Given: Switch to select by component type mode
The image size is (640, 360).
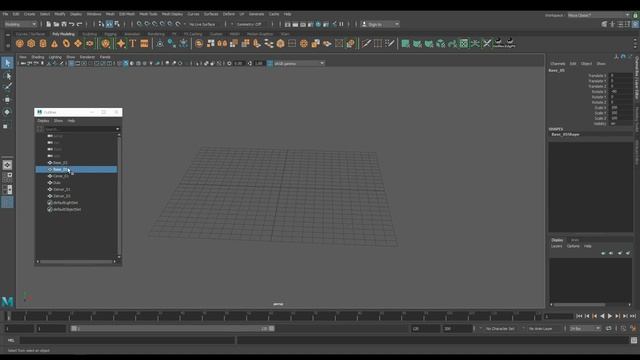Looking at the screenshot, I should click(x=117, y=24).
